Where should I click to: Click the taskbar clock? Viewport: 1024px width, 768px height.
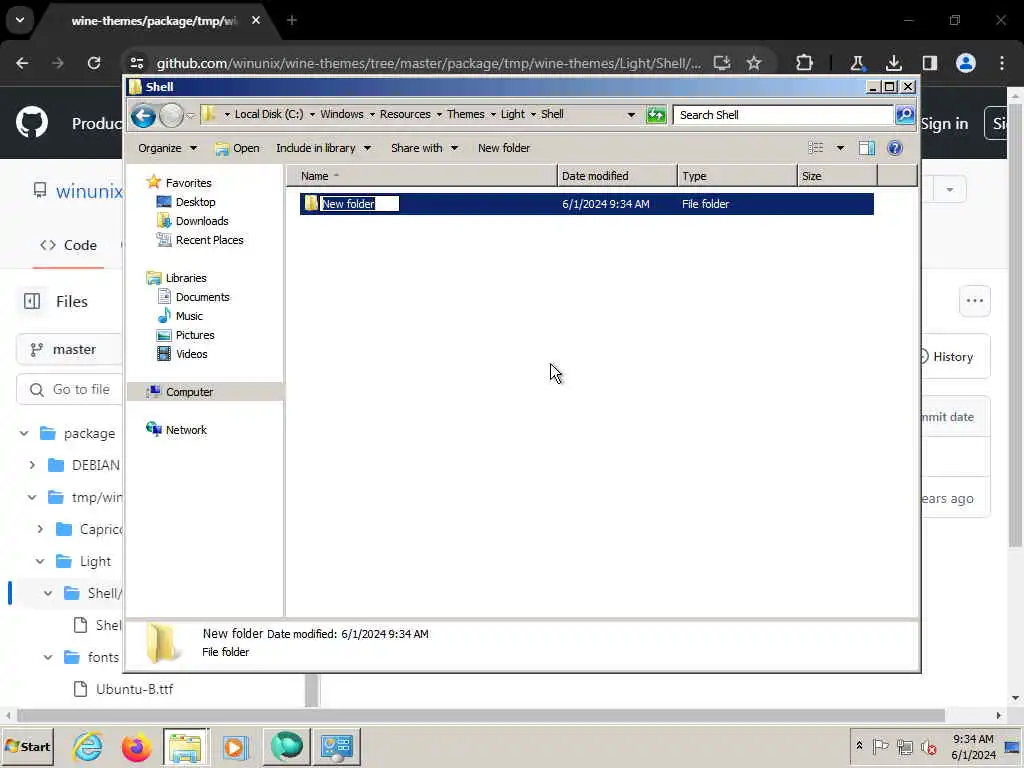(972, 746)
